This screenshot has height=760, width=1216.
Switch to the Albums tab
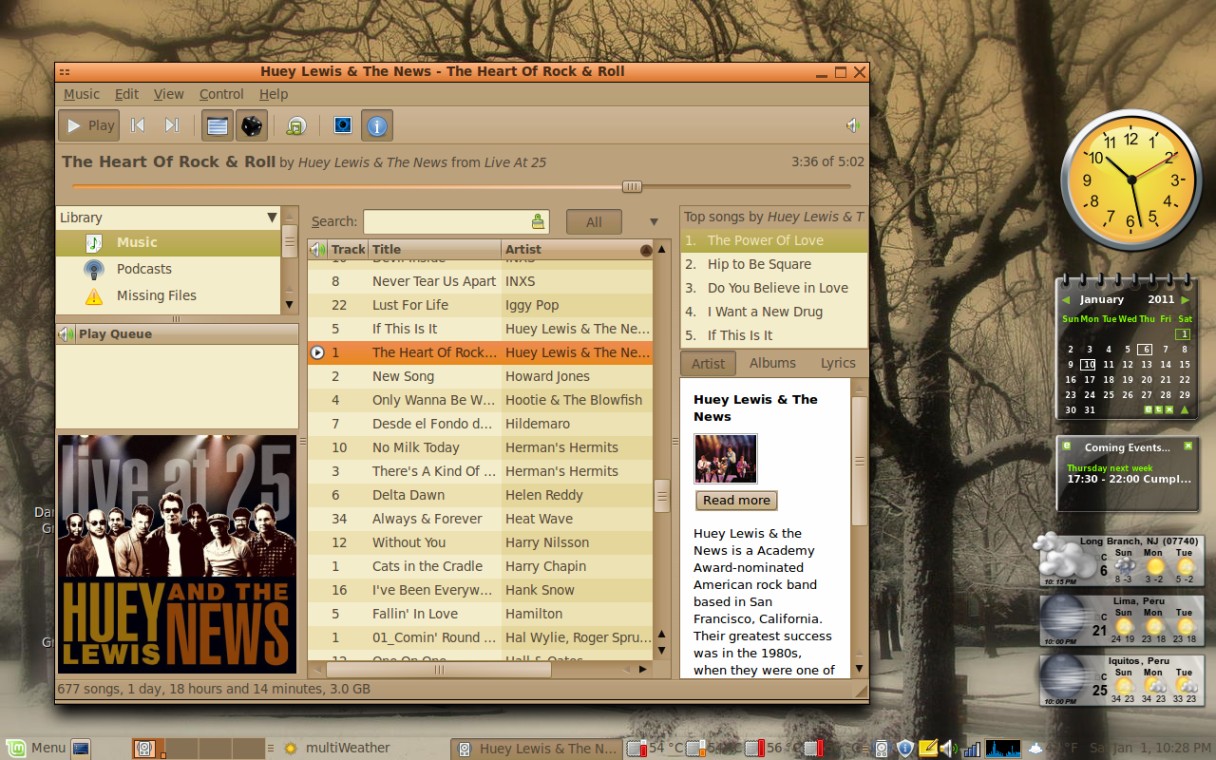click(773, 363)
